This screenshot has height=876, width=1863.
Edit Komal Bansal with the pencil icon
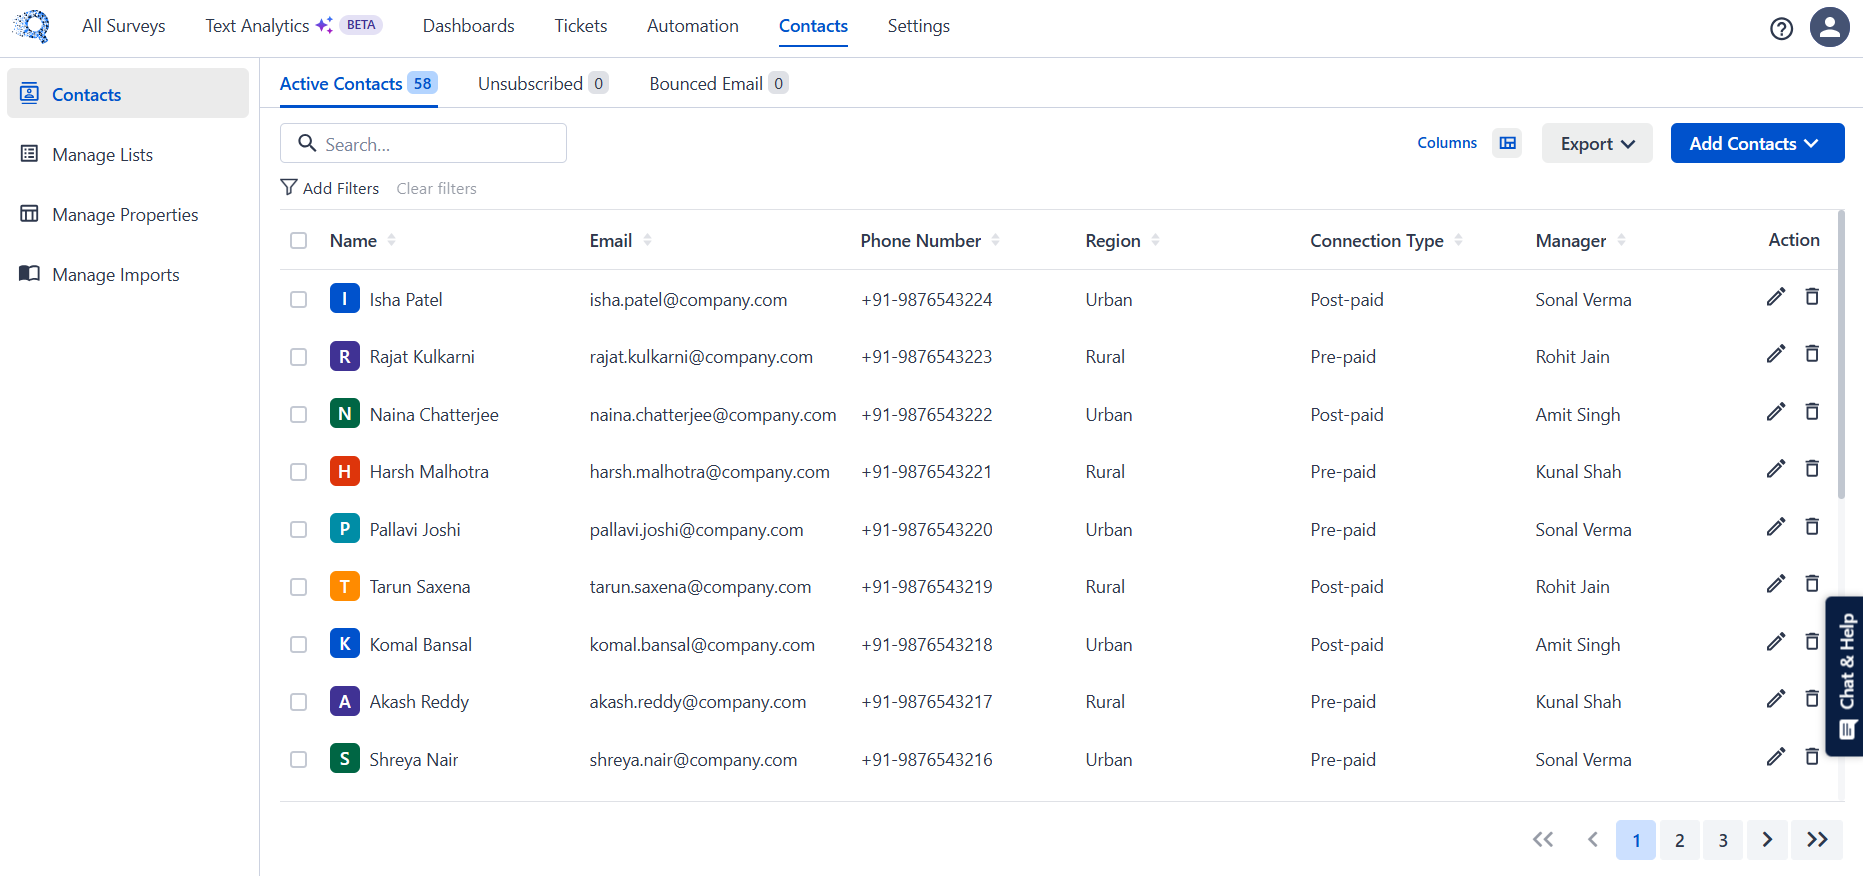pos(1775,642)
